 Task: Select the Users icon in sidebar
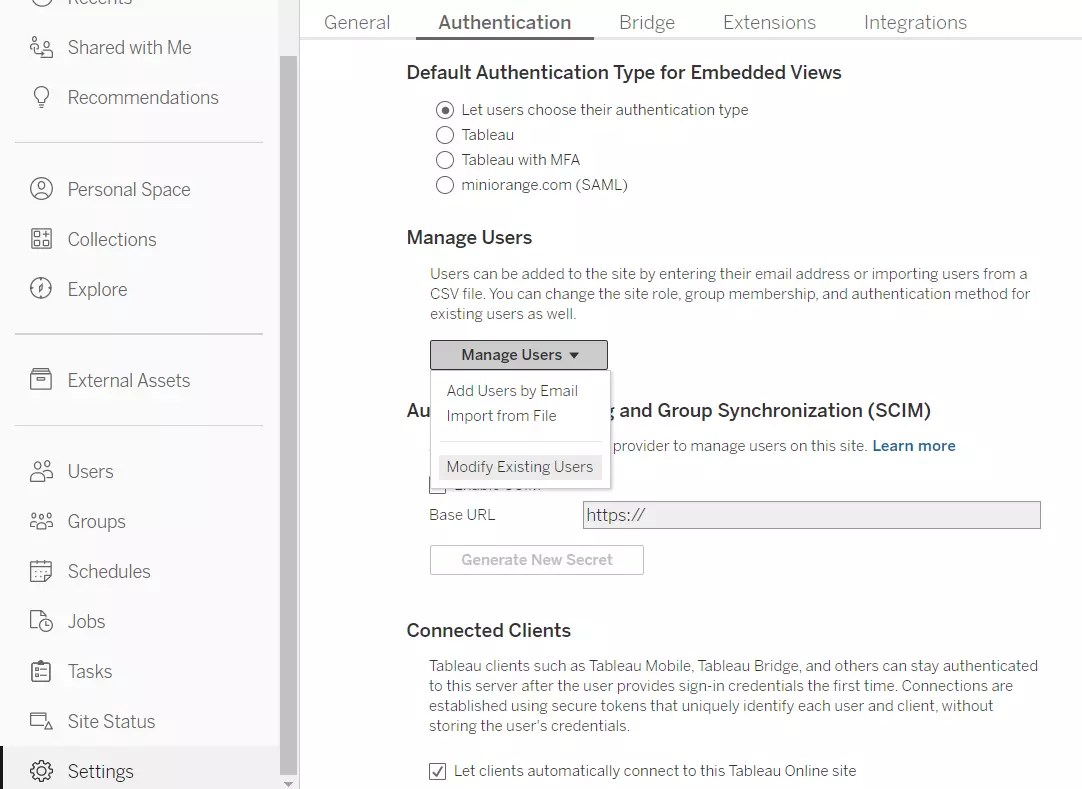pyautogui.click(x=41, y=471)
